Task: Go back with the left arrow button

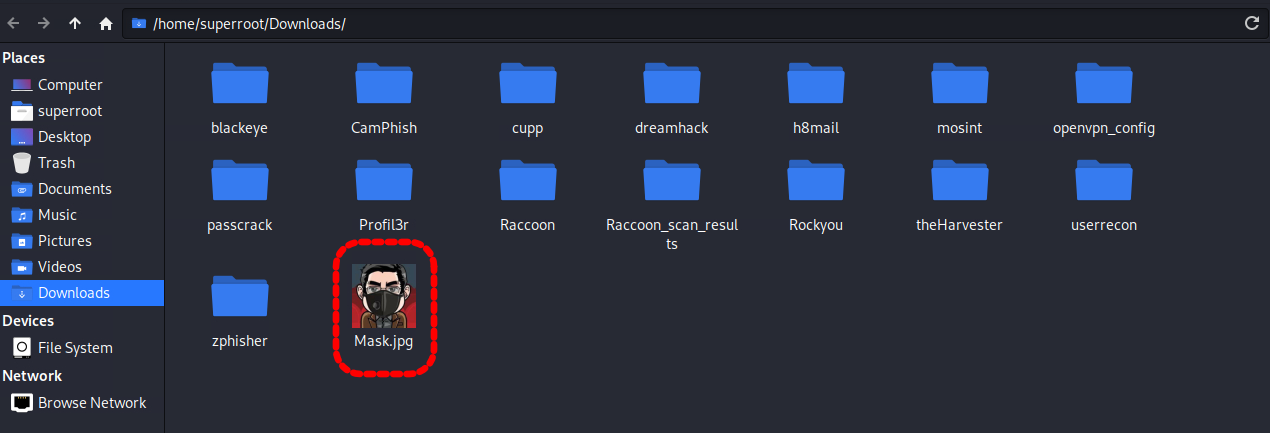Action: (x=13, y=23)
